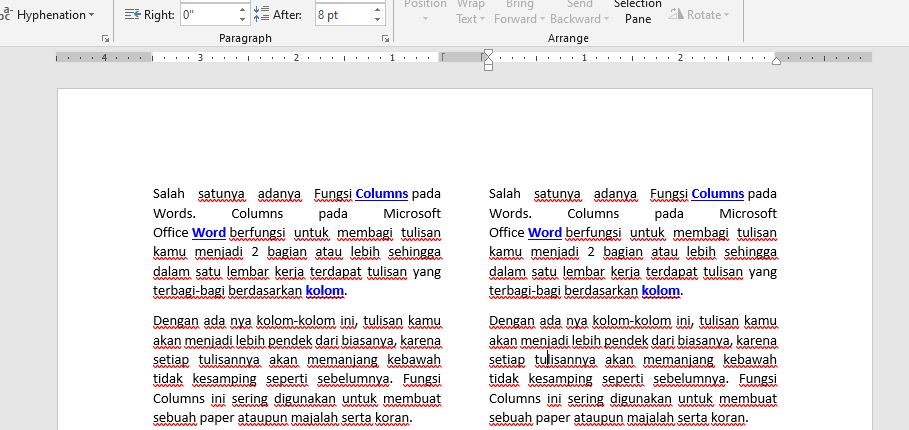Screen dimensions: 909x430
Task: Open the Bring Forward dropdown
Action: point(519,12)
